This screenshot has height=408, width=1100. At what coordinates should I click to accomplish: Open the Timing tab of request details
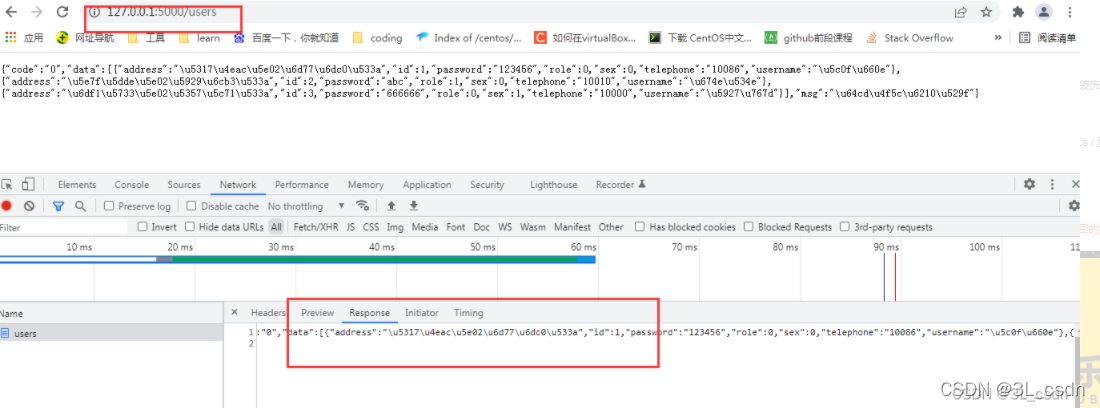(x=469, y=313)
